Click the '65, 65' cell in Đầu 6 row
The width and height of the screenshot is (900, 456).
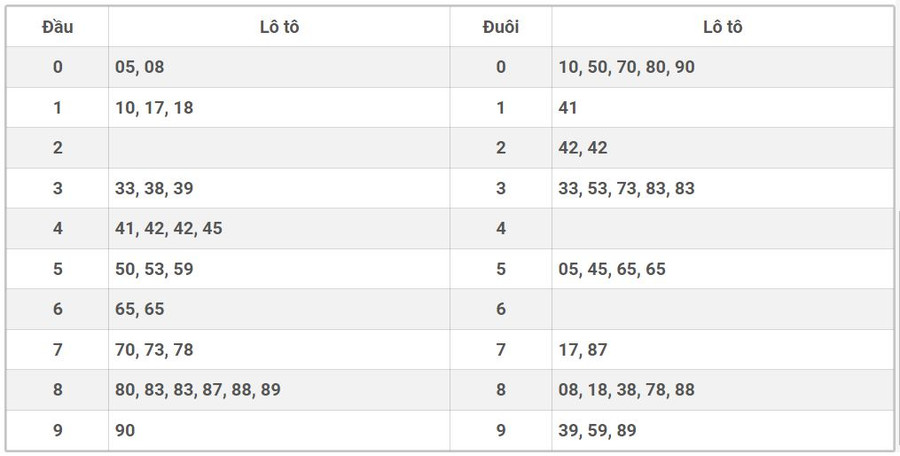click(140, 309)
